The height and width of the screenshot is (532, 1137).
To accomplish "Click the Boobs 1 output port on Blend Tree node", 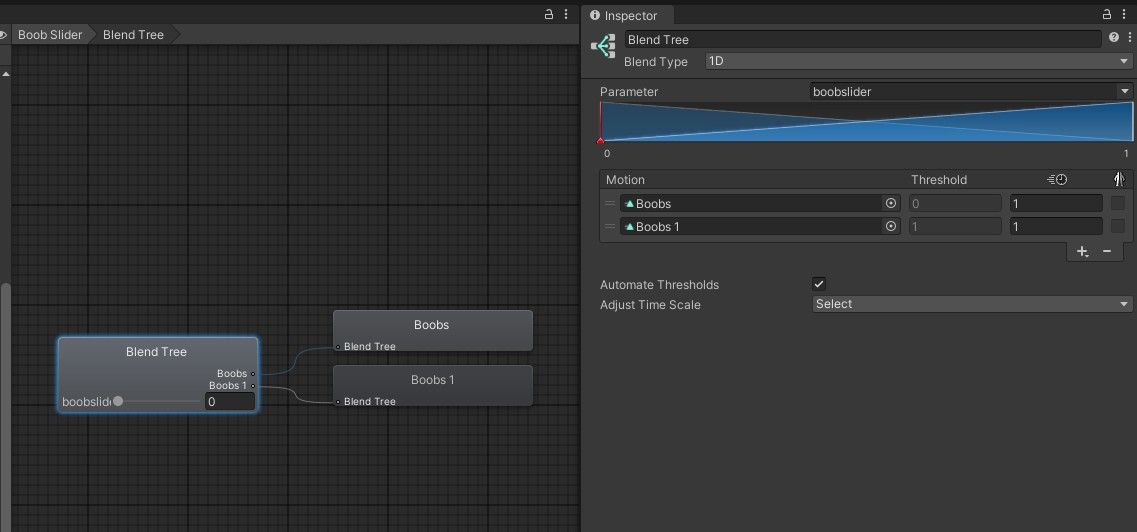I will pyautogui.click(x=253, y=386).
